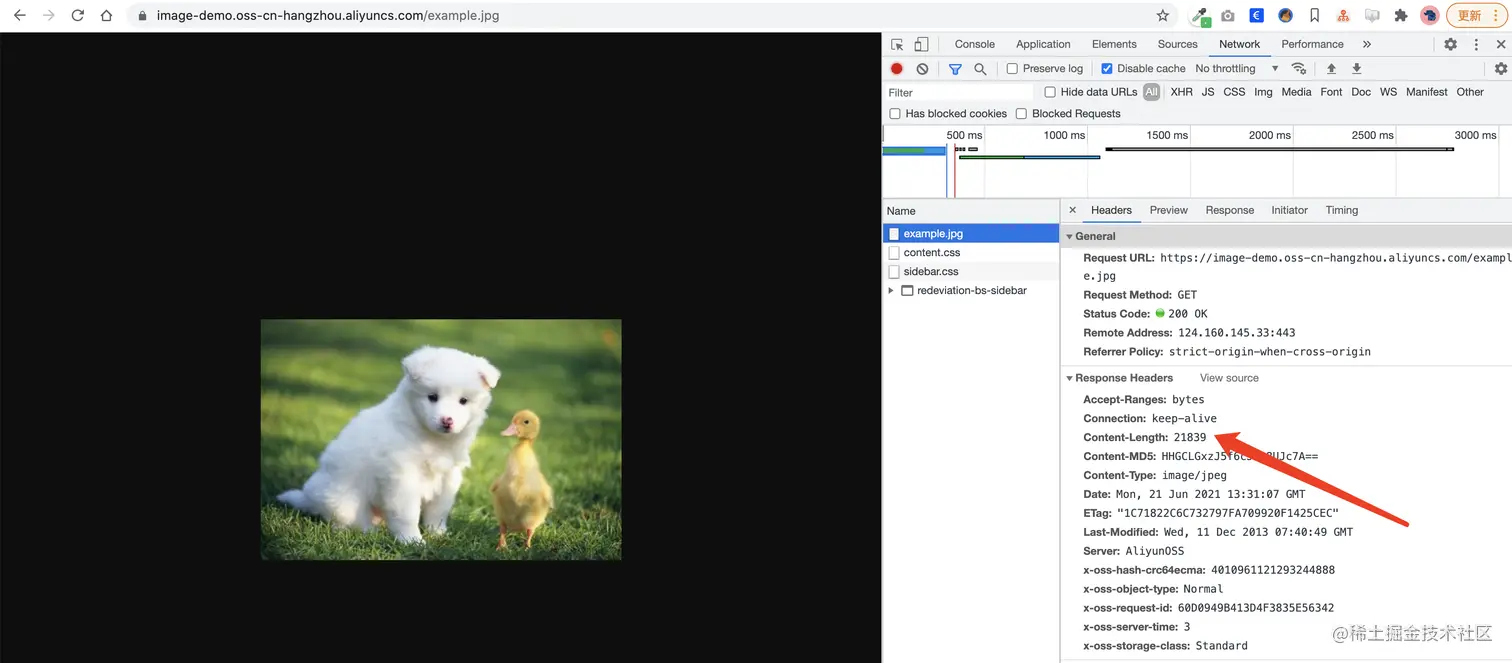Open the No throttling dropdown
Screen dimensions: 1512x663
(x=1236, y=69)
